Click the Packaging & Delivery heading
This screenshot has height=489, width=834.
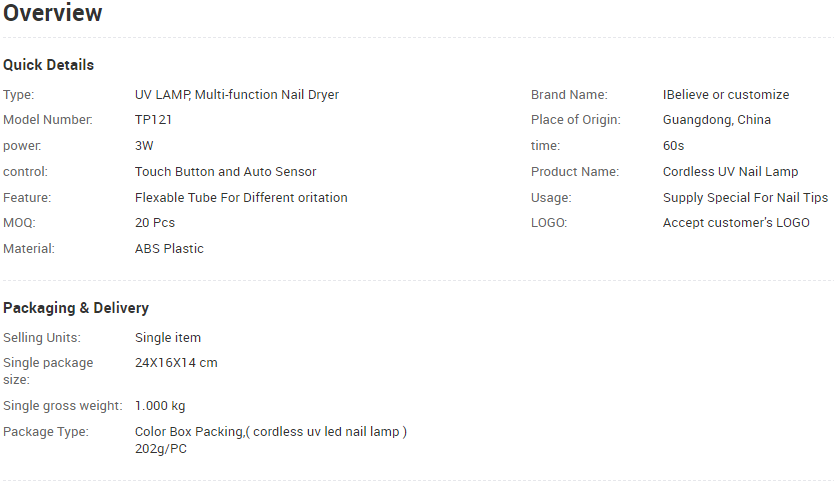[x=76, y=308]
